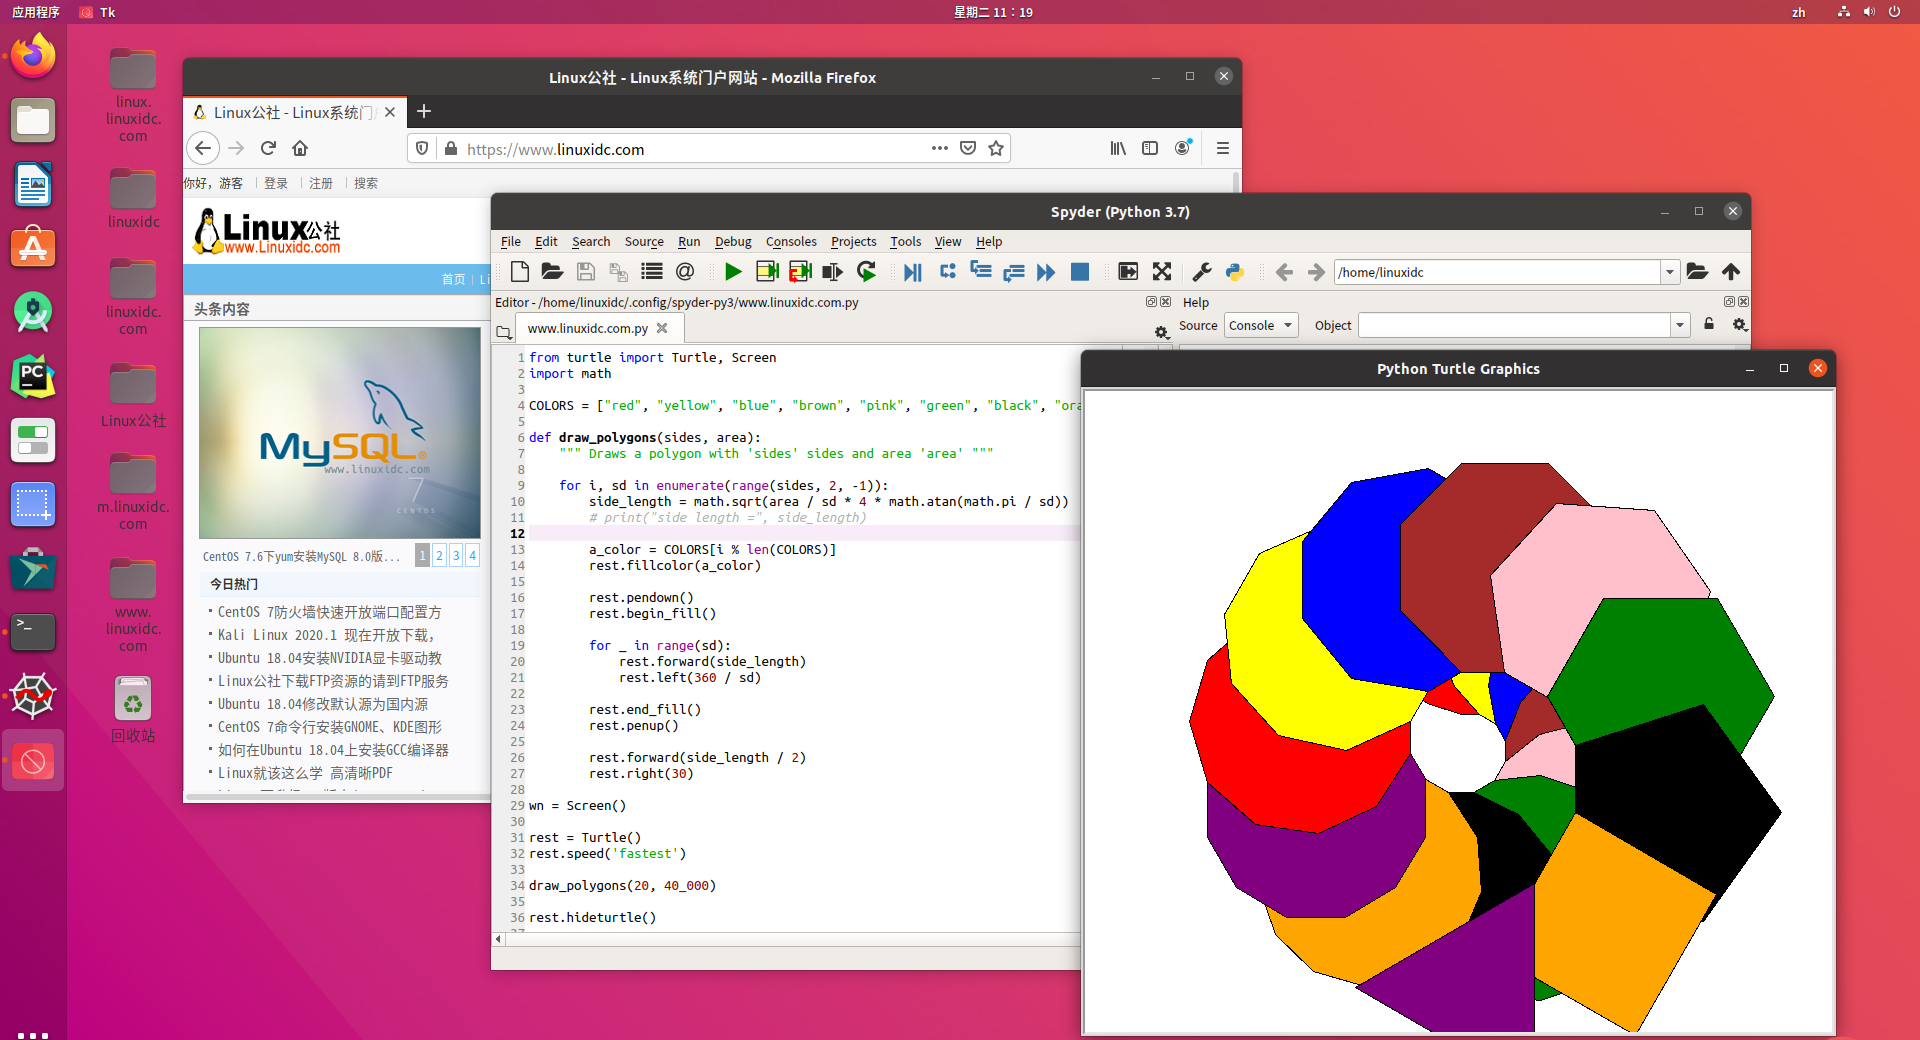Continue execution until next breakpoint
The height and width of the screenshot is (1040, 1920).
pos(1046,272)
